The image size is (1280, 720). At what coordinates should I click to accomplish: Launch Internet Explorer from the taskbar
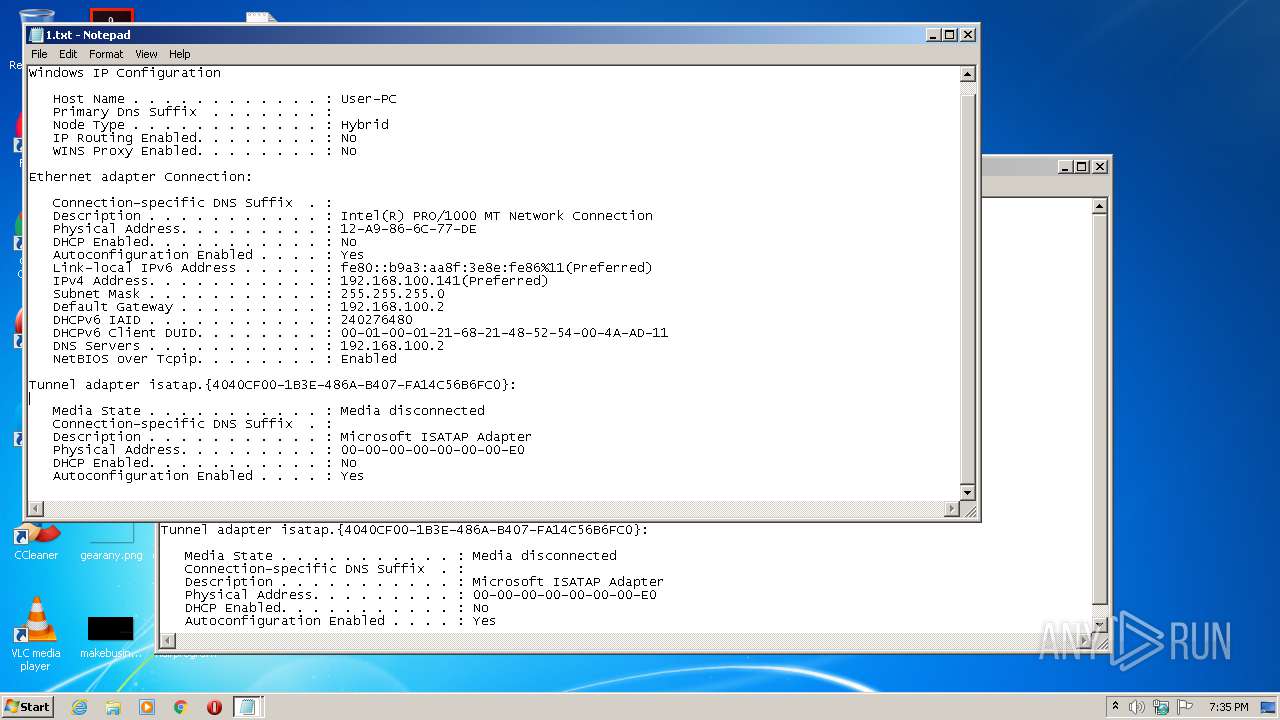79,707
